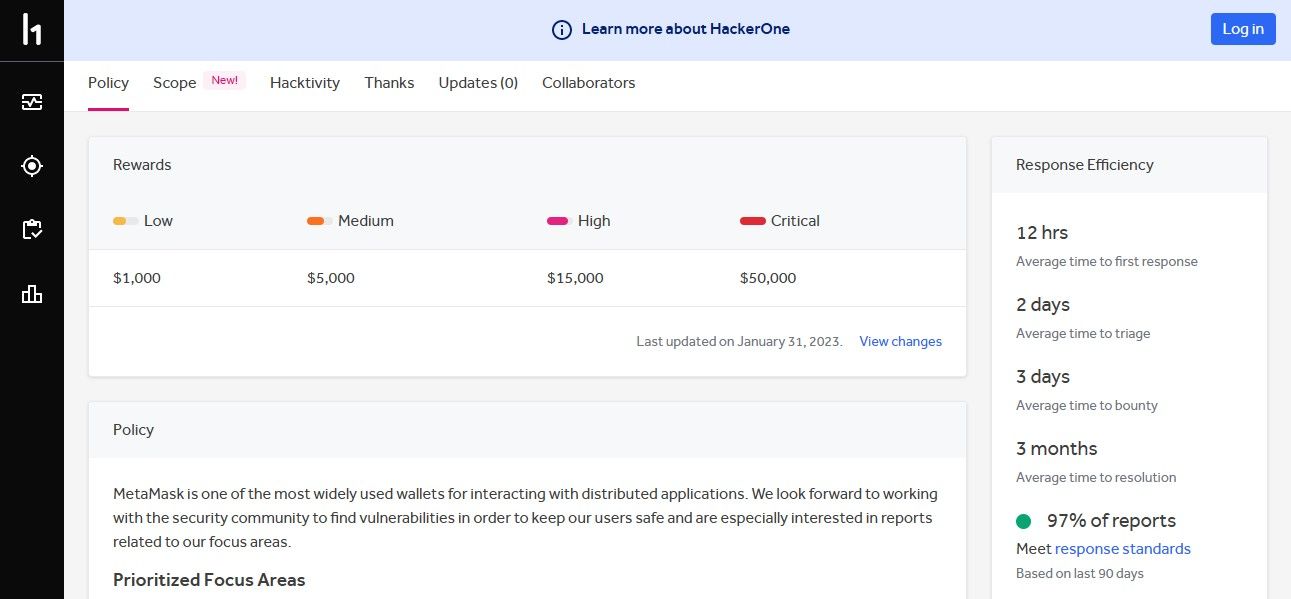Click the red Critical severity indicator
This screenshot has width=1291, height=599.
click(x=752, y=221)
